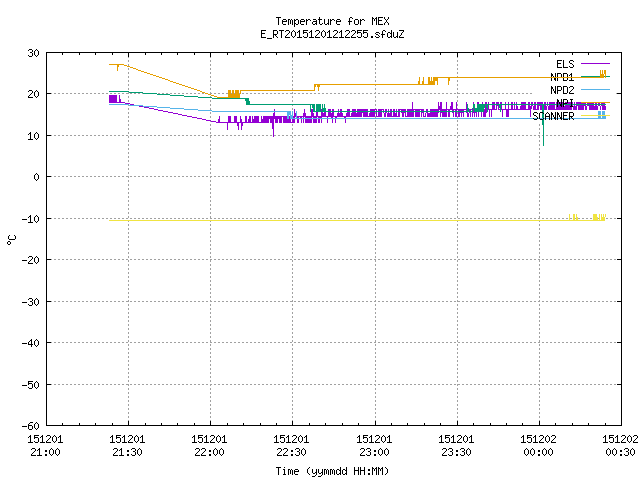Pick the light blue NPD2 legend line sample

(595, 89)
